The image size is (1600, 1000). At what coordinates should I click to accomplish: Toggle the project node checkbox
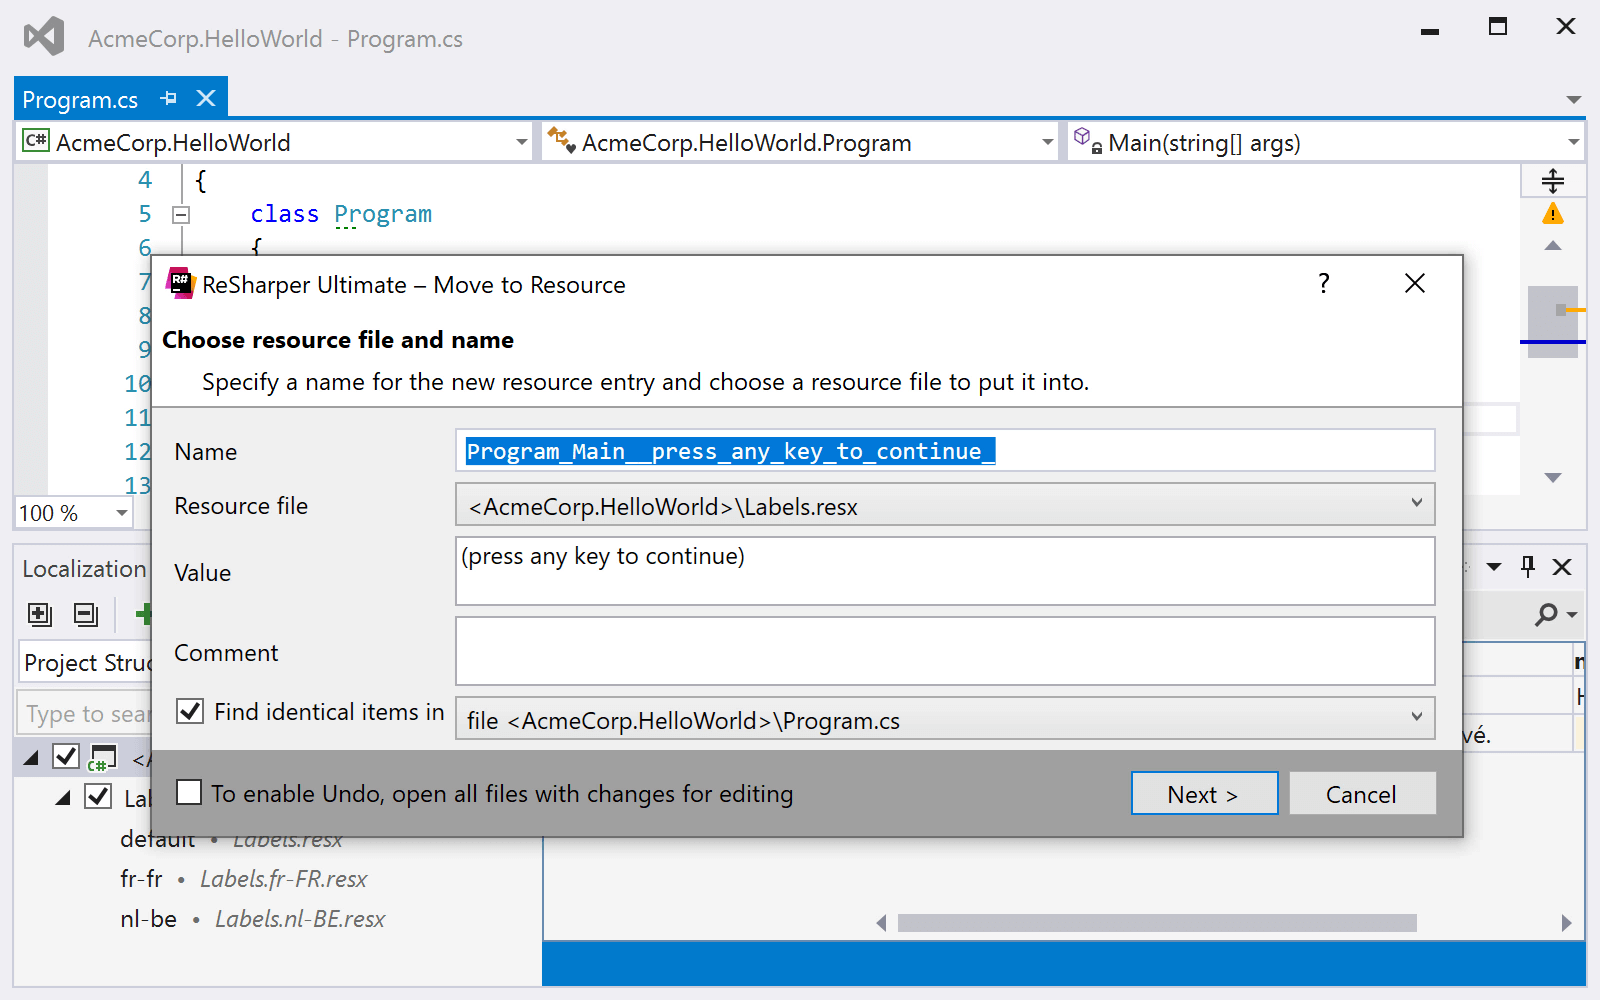tap(66, 757)
